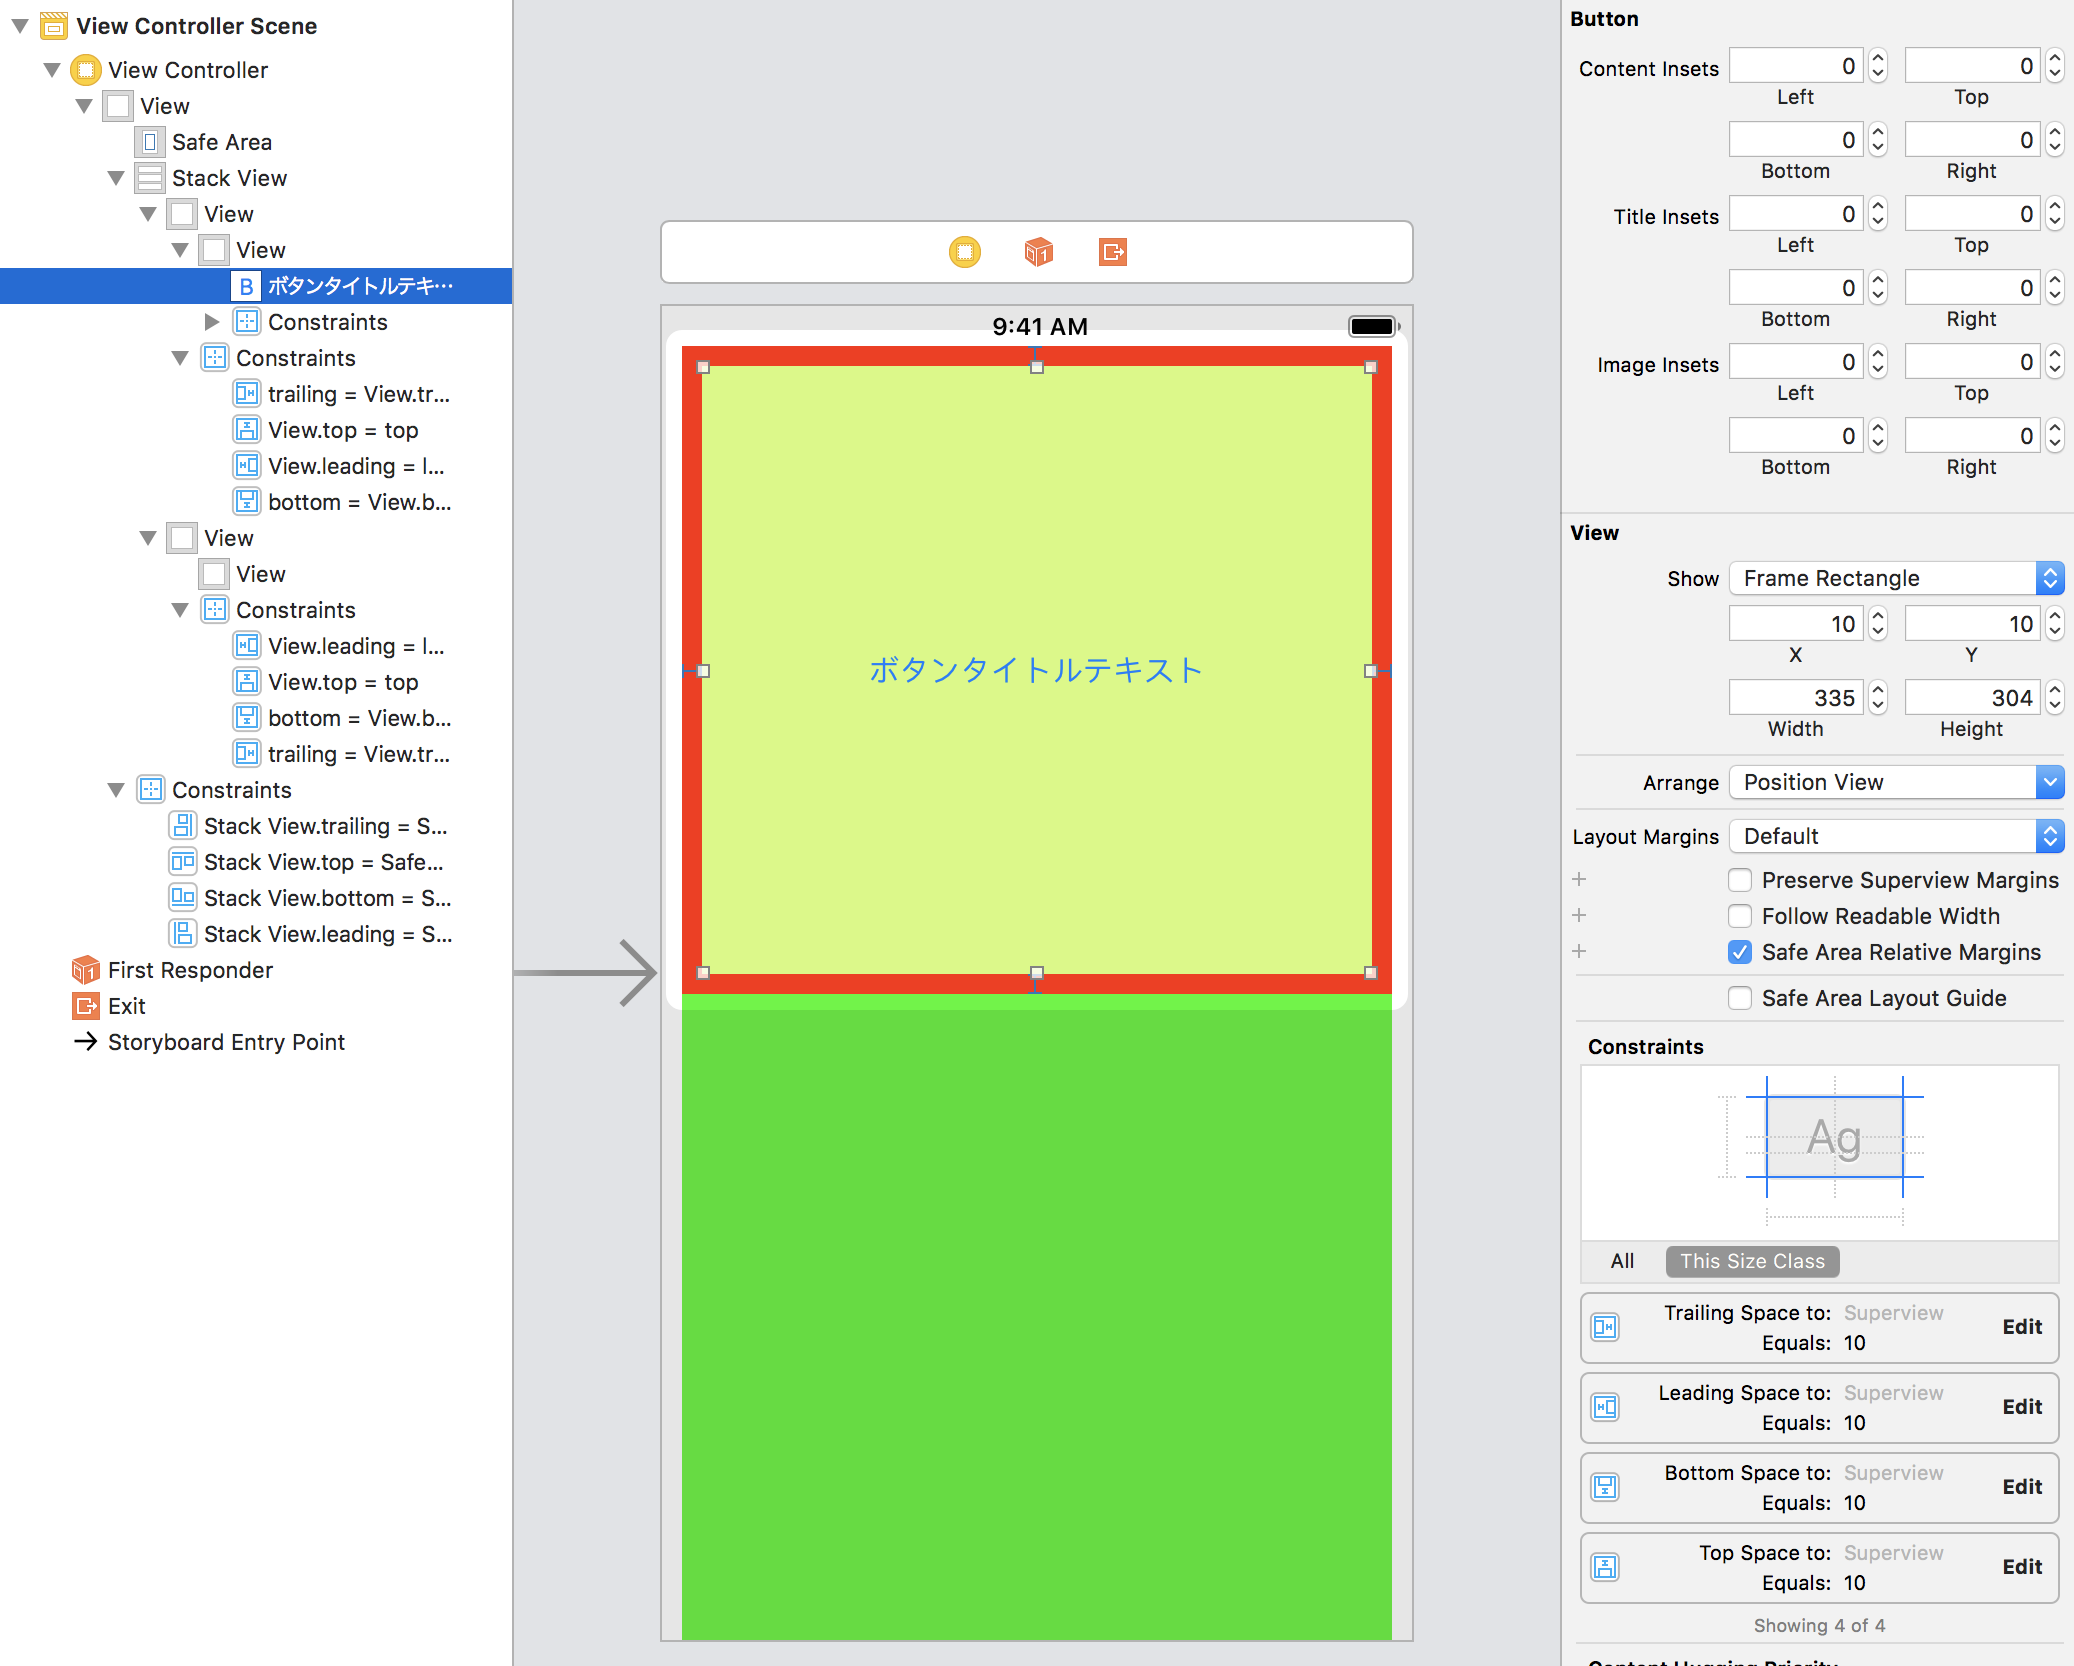Click the 3D box/model icon in toolbar
Screen dimensions: 2074x1666
(1039, 252)
